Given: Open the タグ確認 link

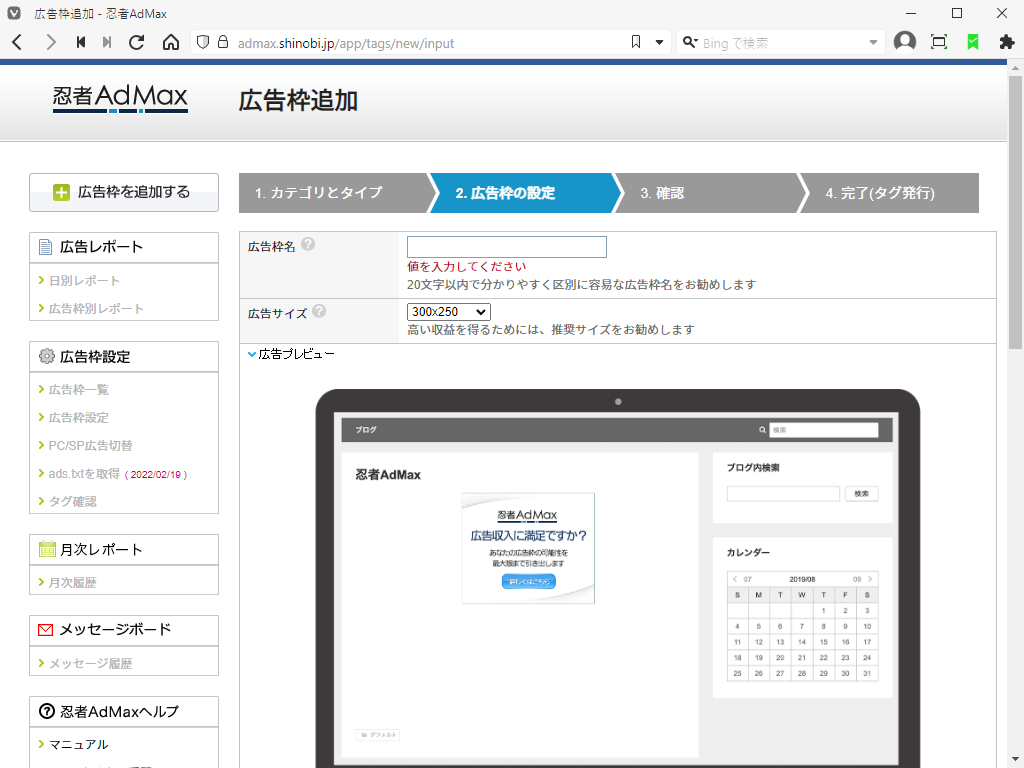Looking at the screenshot, I should coord(72,502).
